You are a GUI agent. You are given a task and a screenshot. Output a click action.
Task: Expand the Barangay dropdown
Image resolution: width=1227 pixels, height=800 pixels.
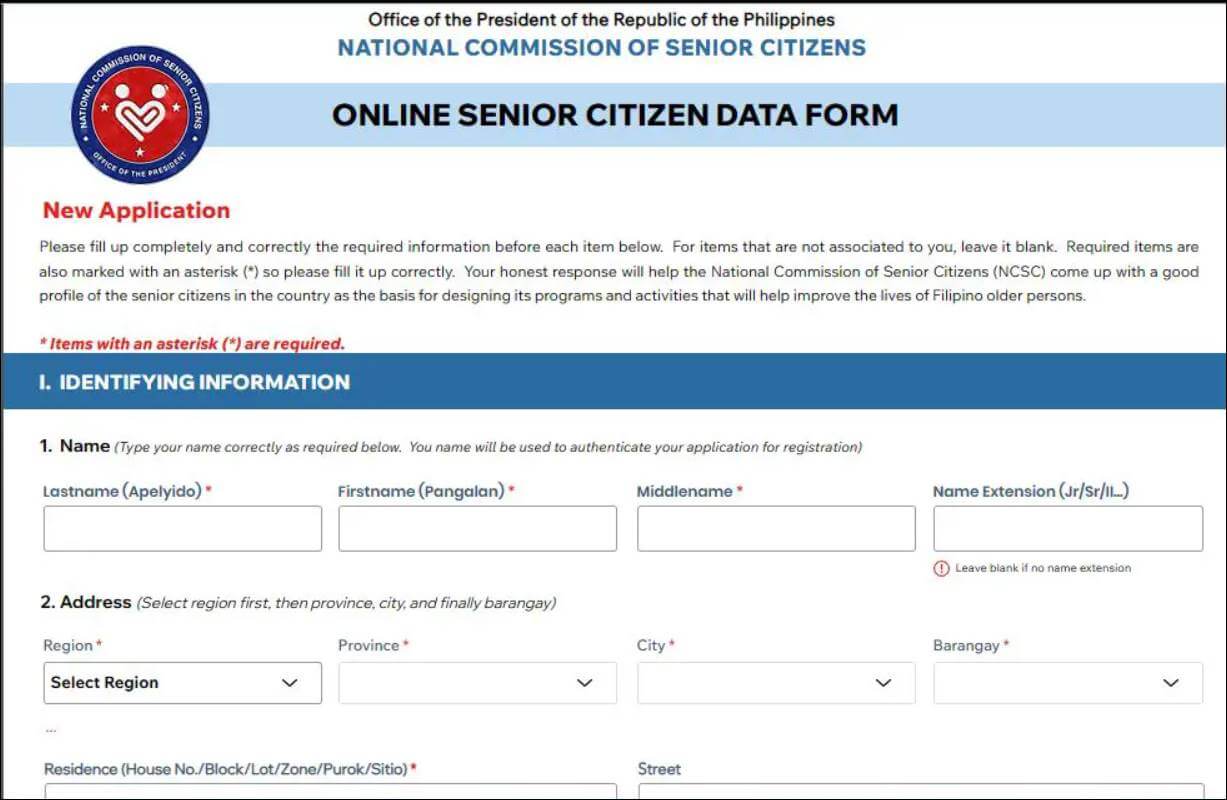coord(1067,683)
